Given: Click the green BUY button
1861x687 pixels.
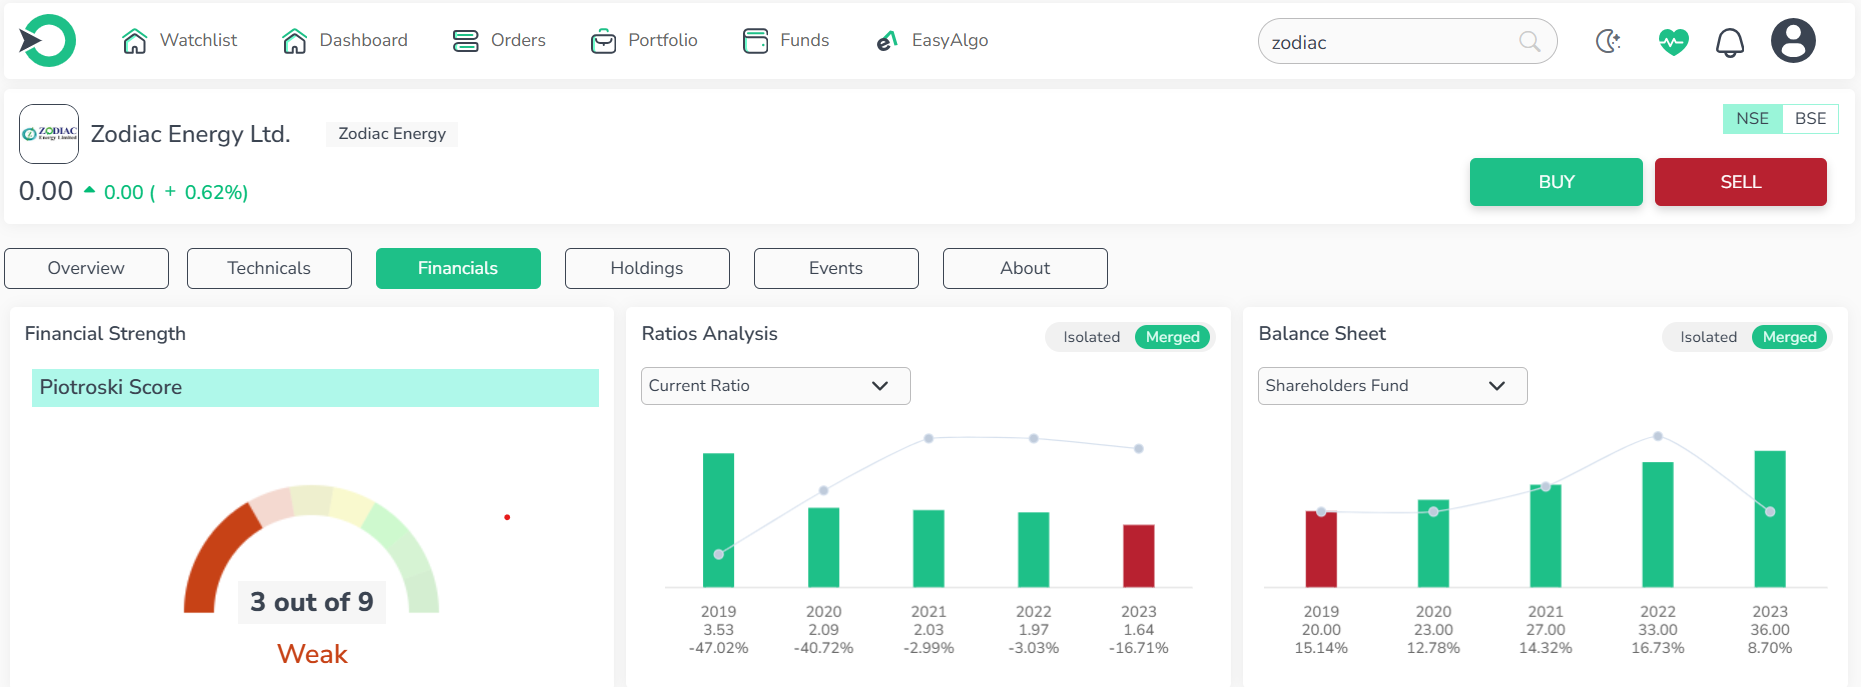Looking at the screenshot, I should [x=1556, y=182].
